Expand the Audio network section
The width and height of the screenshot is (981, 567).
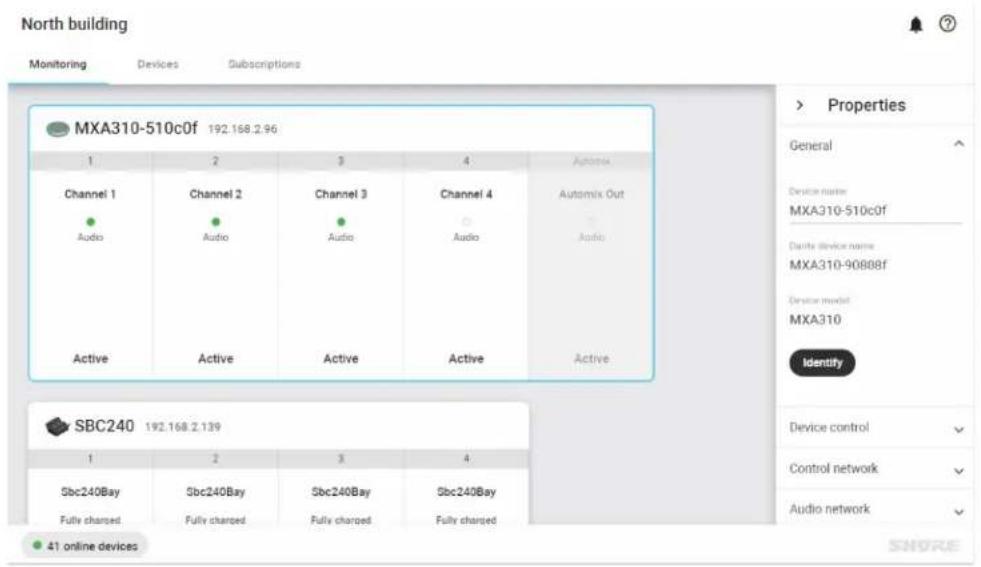click(875, 509)
